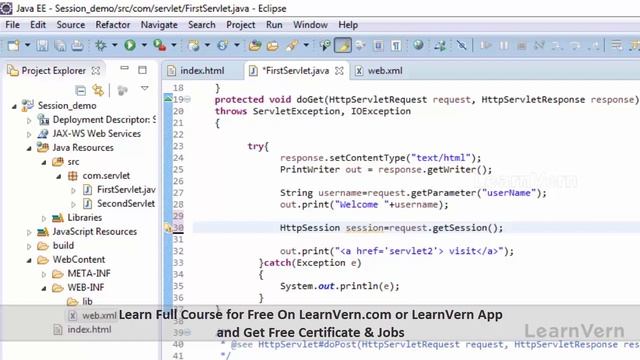Click line number 24 in the gutter
This screenshot has height=360, width=640.
(178, 158)
